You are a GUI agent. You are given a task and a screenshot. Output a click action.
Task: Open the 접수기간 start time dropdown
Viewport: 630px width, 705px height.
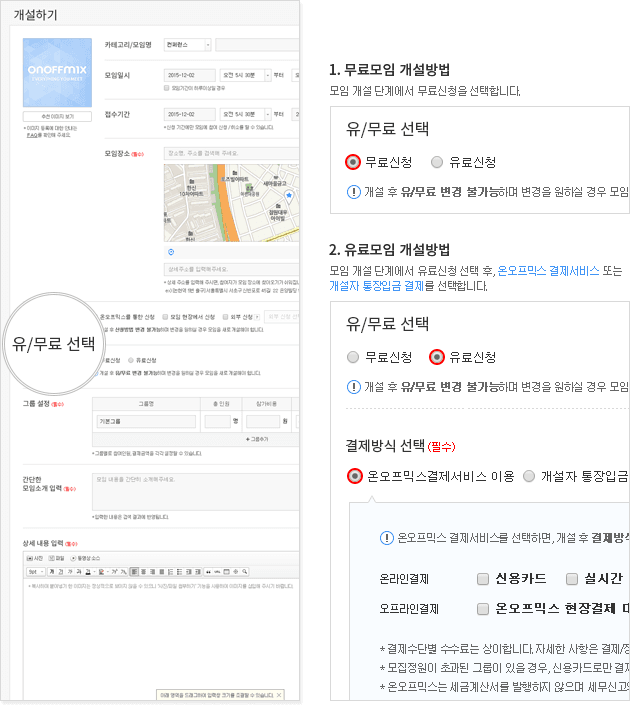pyautogui.click(x=245, y=114)
